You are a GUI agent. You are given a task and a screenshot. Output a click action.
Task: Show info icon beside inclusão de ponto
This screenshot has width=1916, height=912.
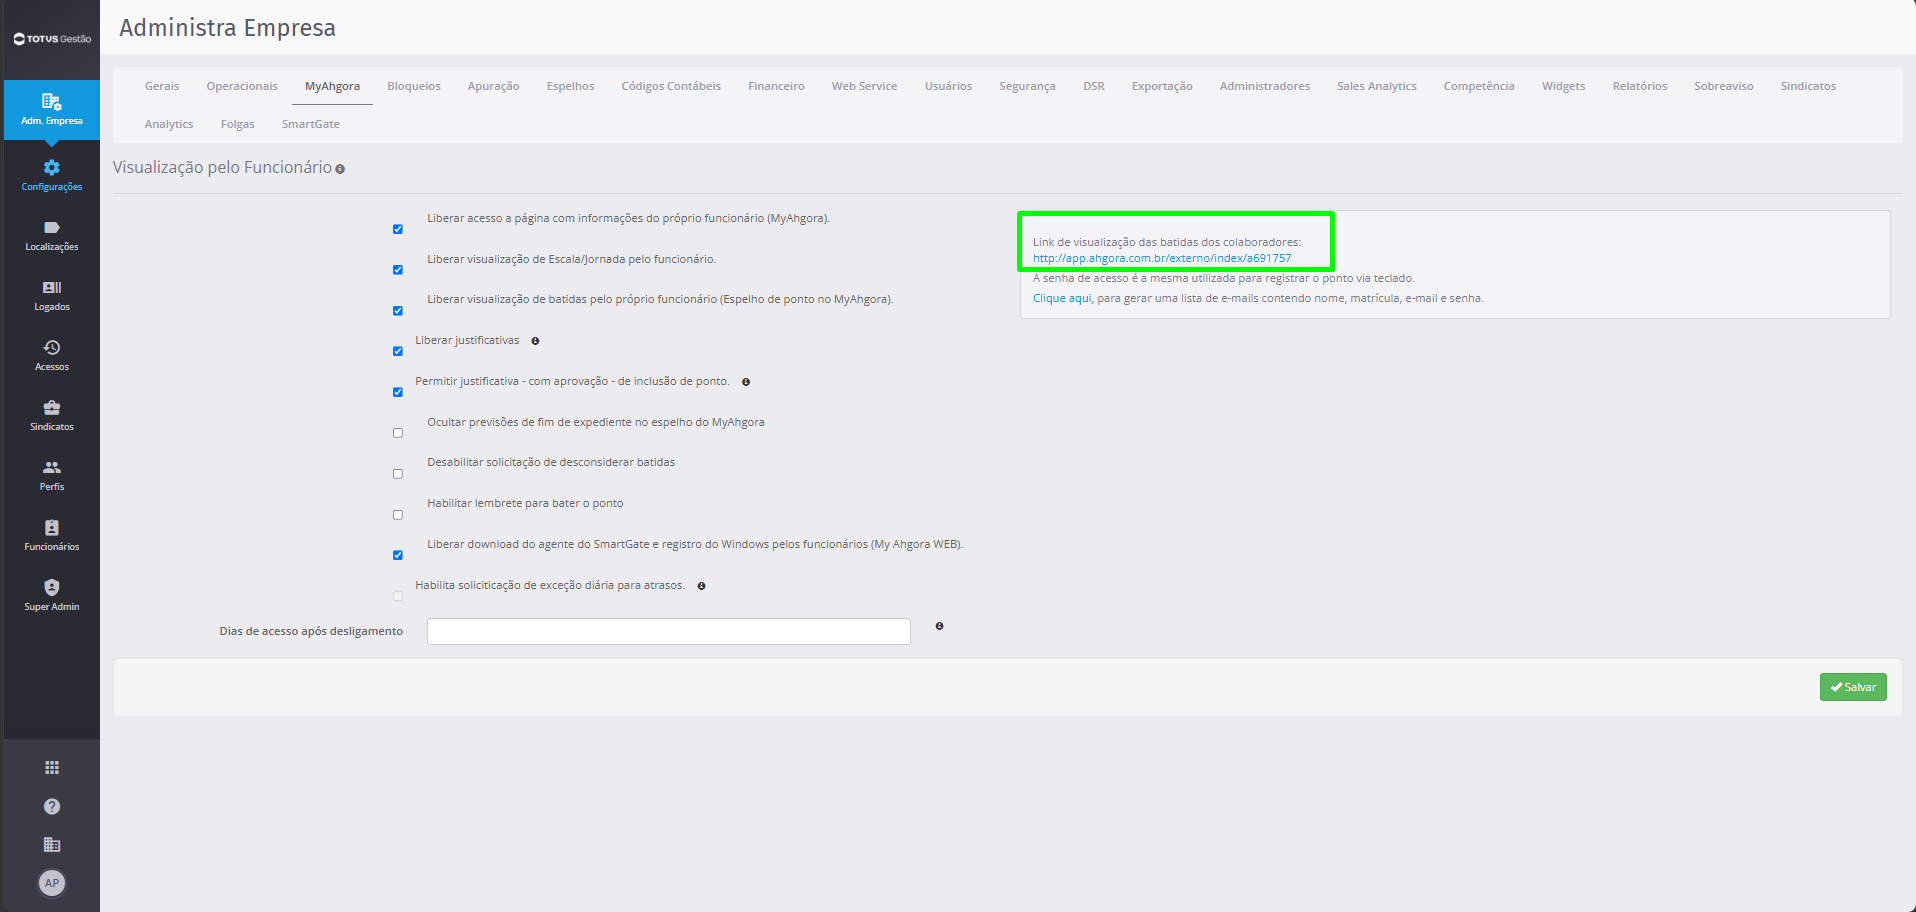tap(746, 382)
